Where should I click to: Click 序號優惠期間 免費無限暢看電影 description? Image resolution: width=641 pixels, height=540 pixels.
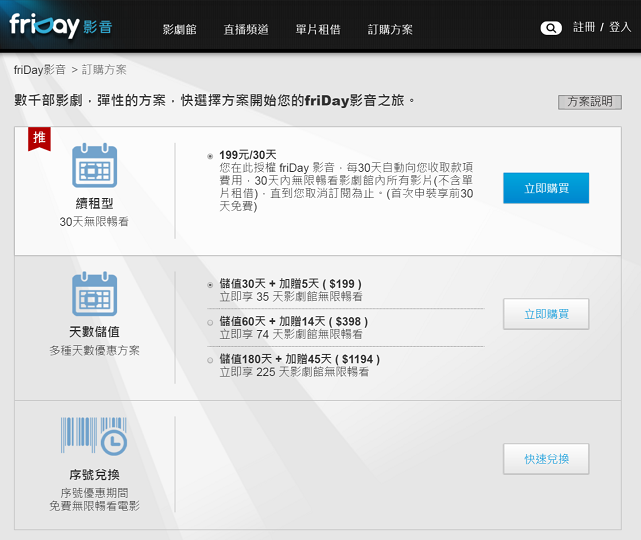pyautogui.click(x=94, y=500)
